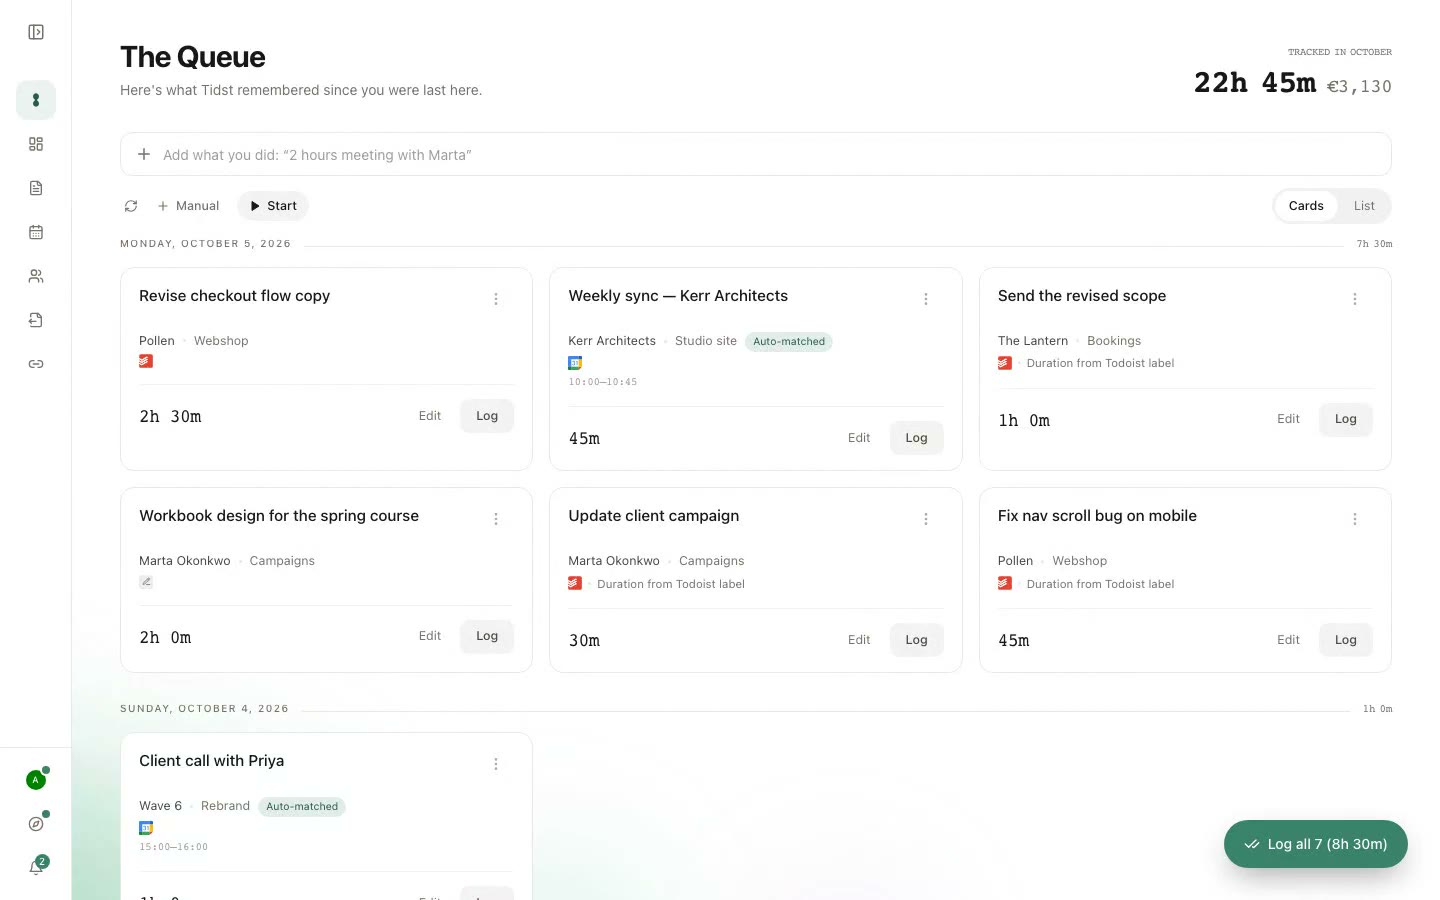Open the sidebar page-with-arrow icon
The height and width of the screenshot is (900, 1440).
(36, 320)
